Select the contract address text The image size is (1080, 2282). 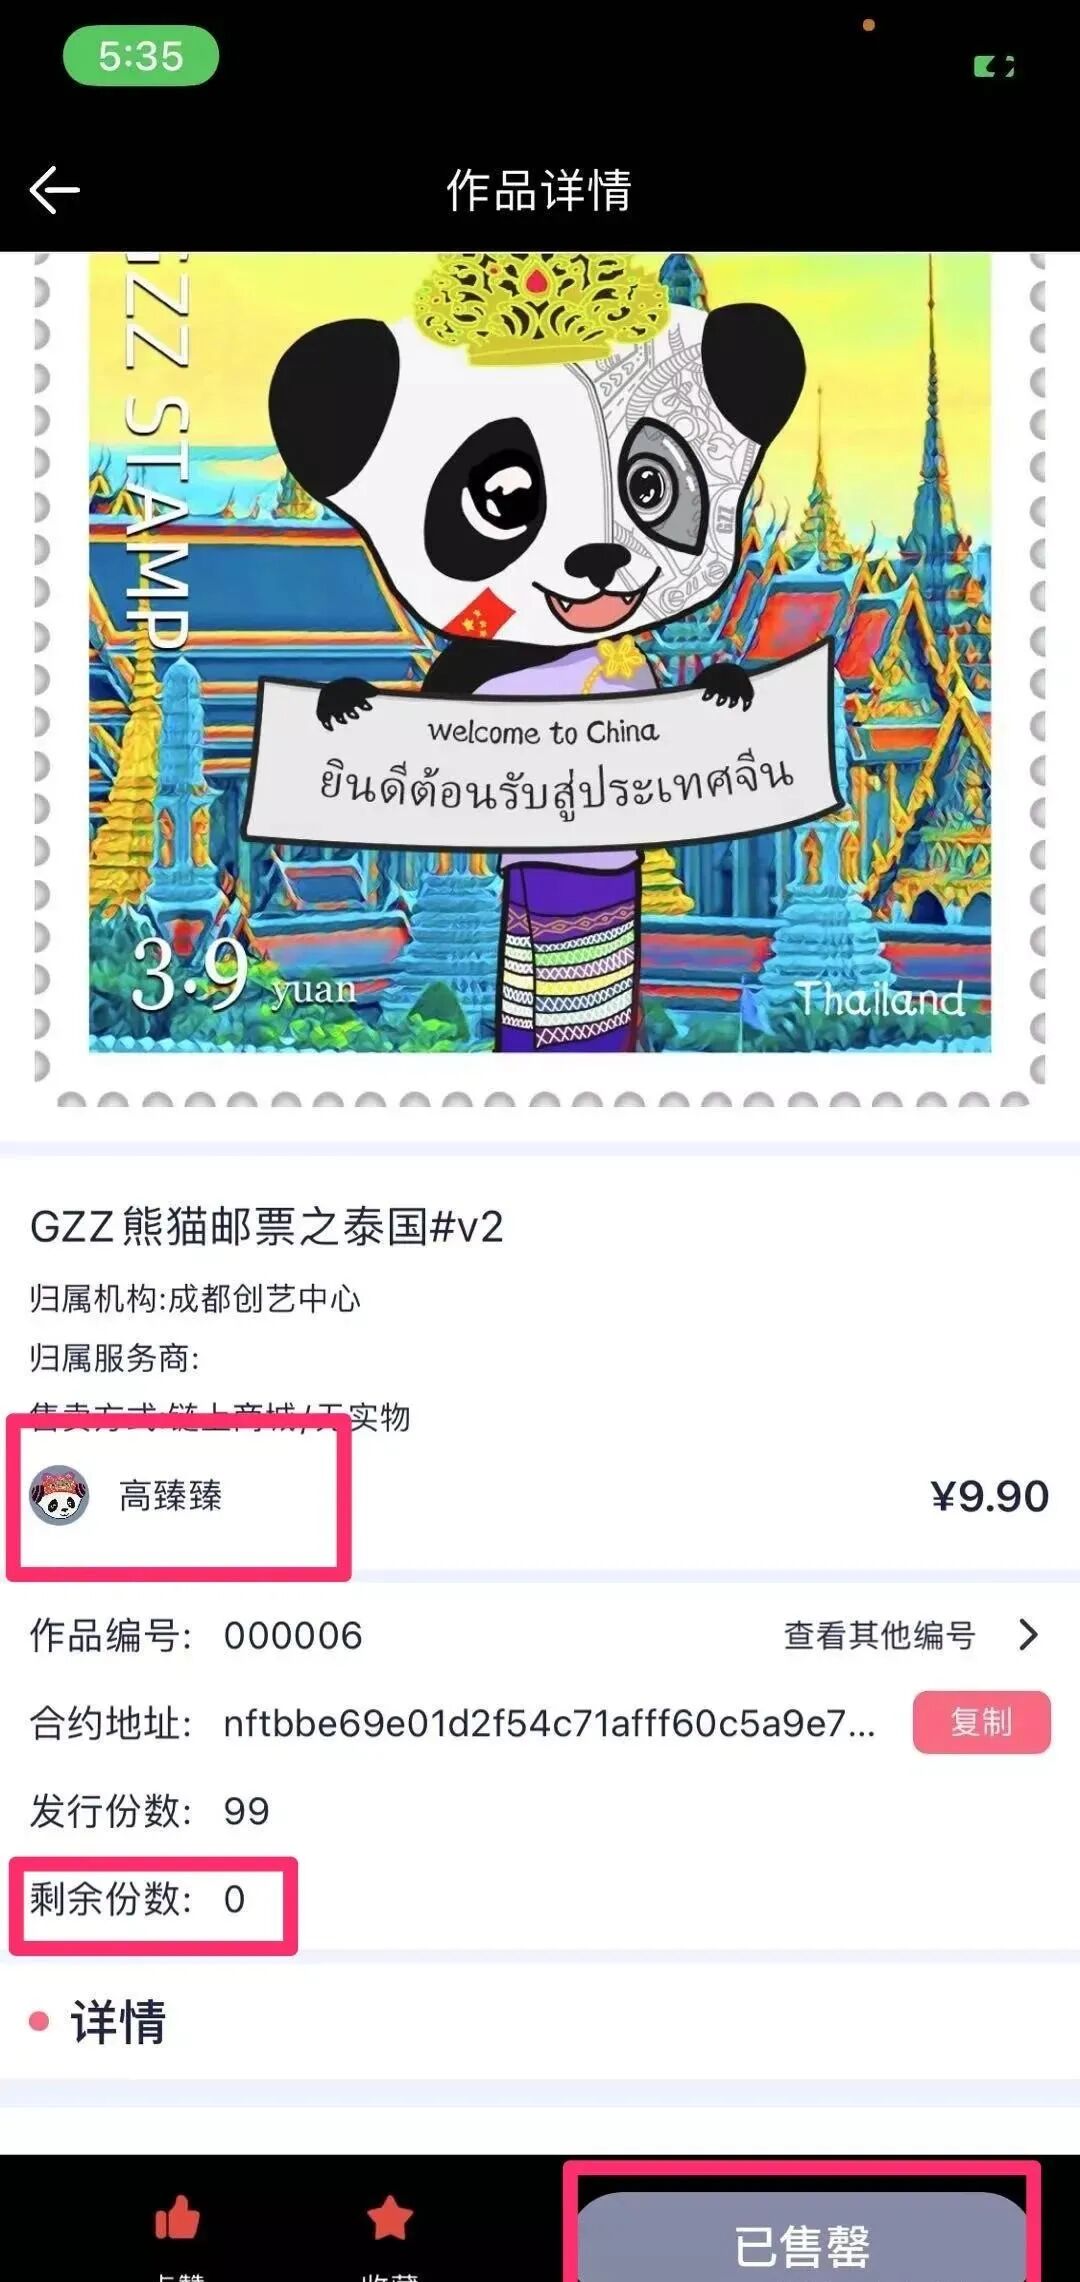pos(549,1723)
